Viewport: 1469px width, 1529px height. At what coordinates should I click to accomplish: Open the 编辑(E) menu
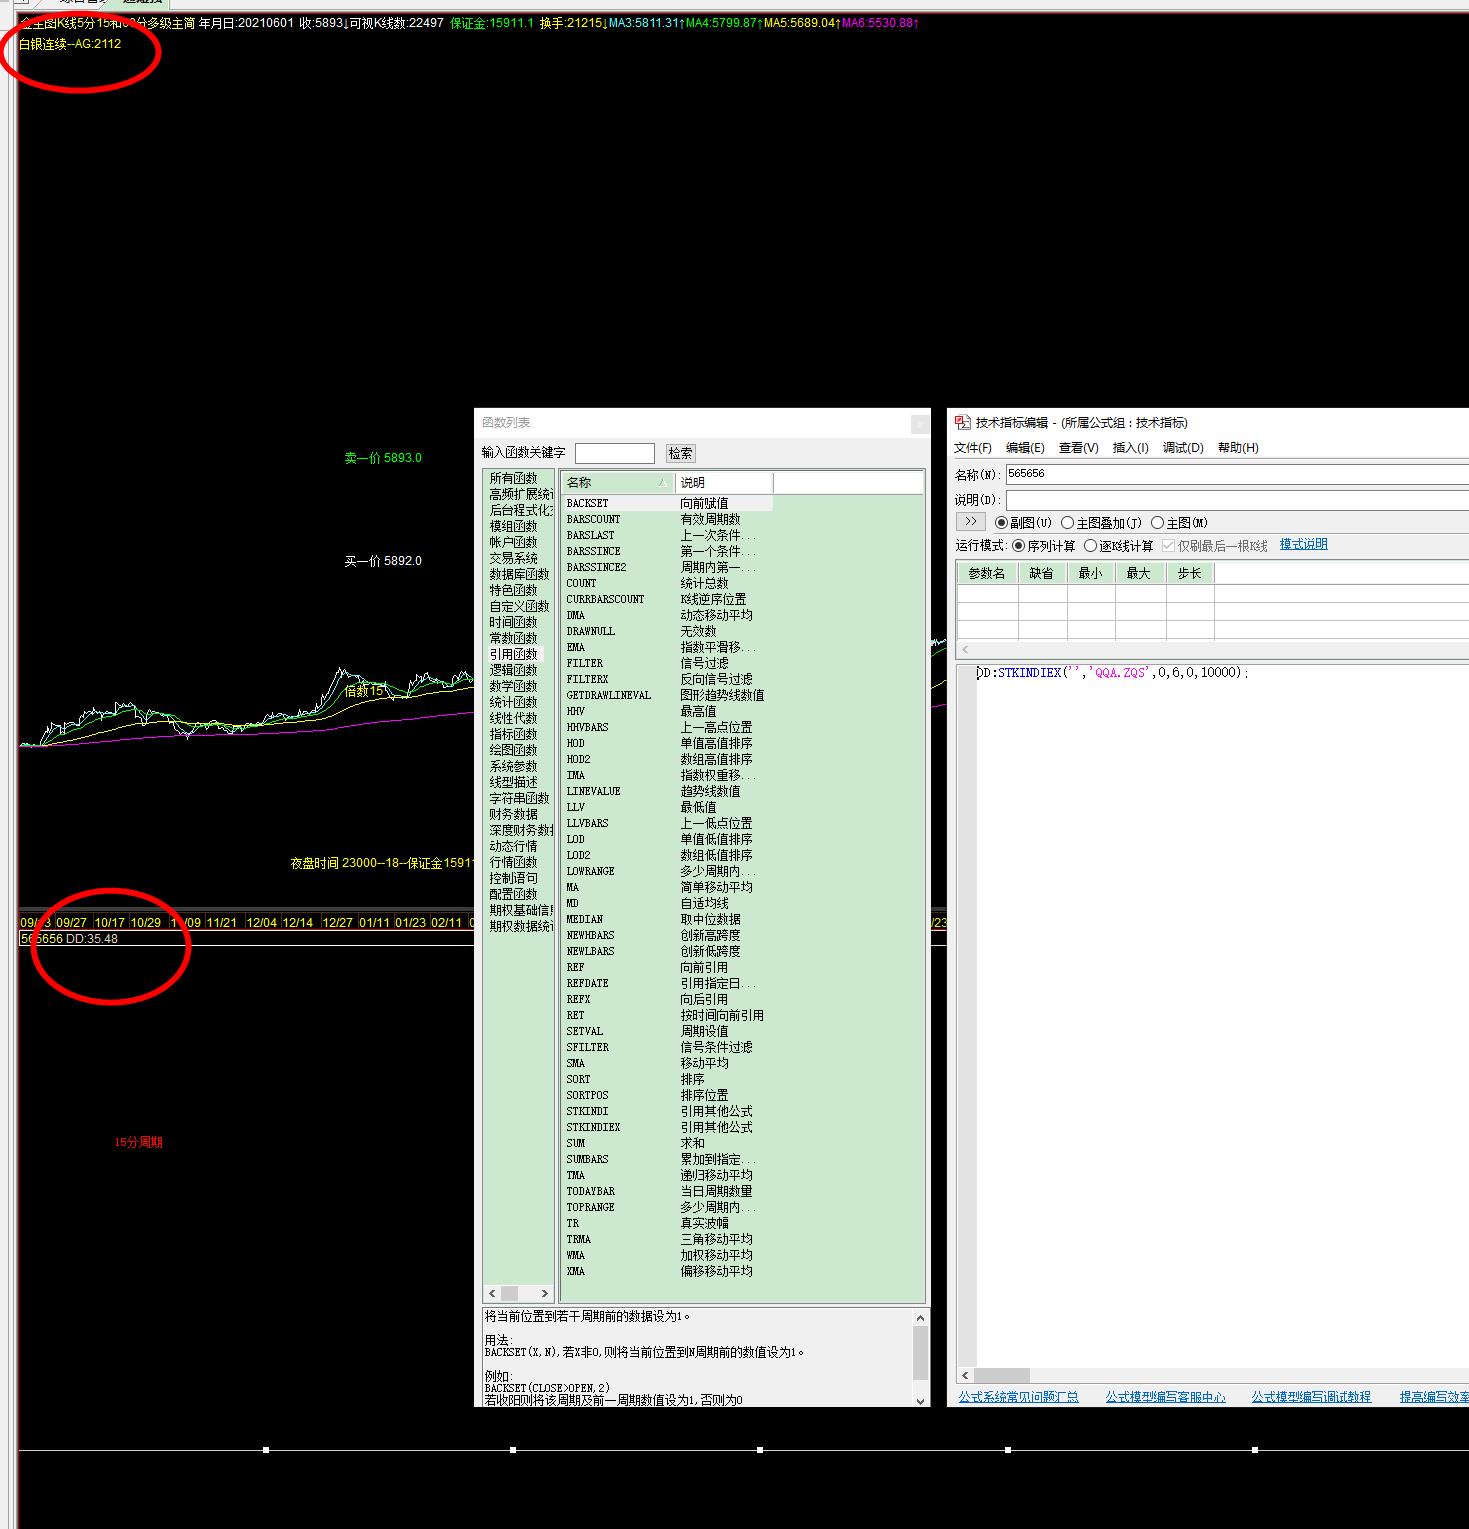pyautogui.click(x=1025, y=448)
